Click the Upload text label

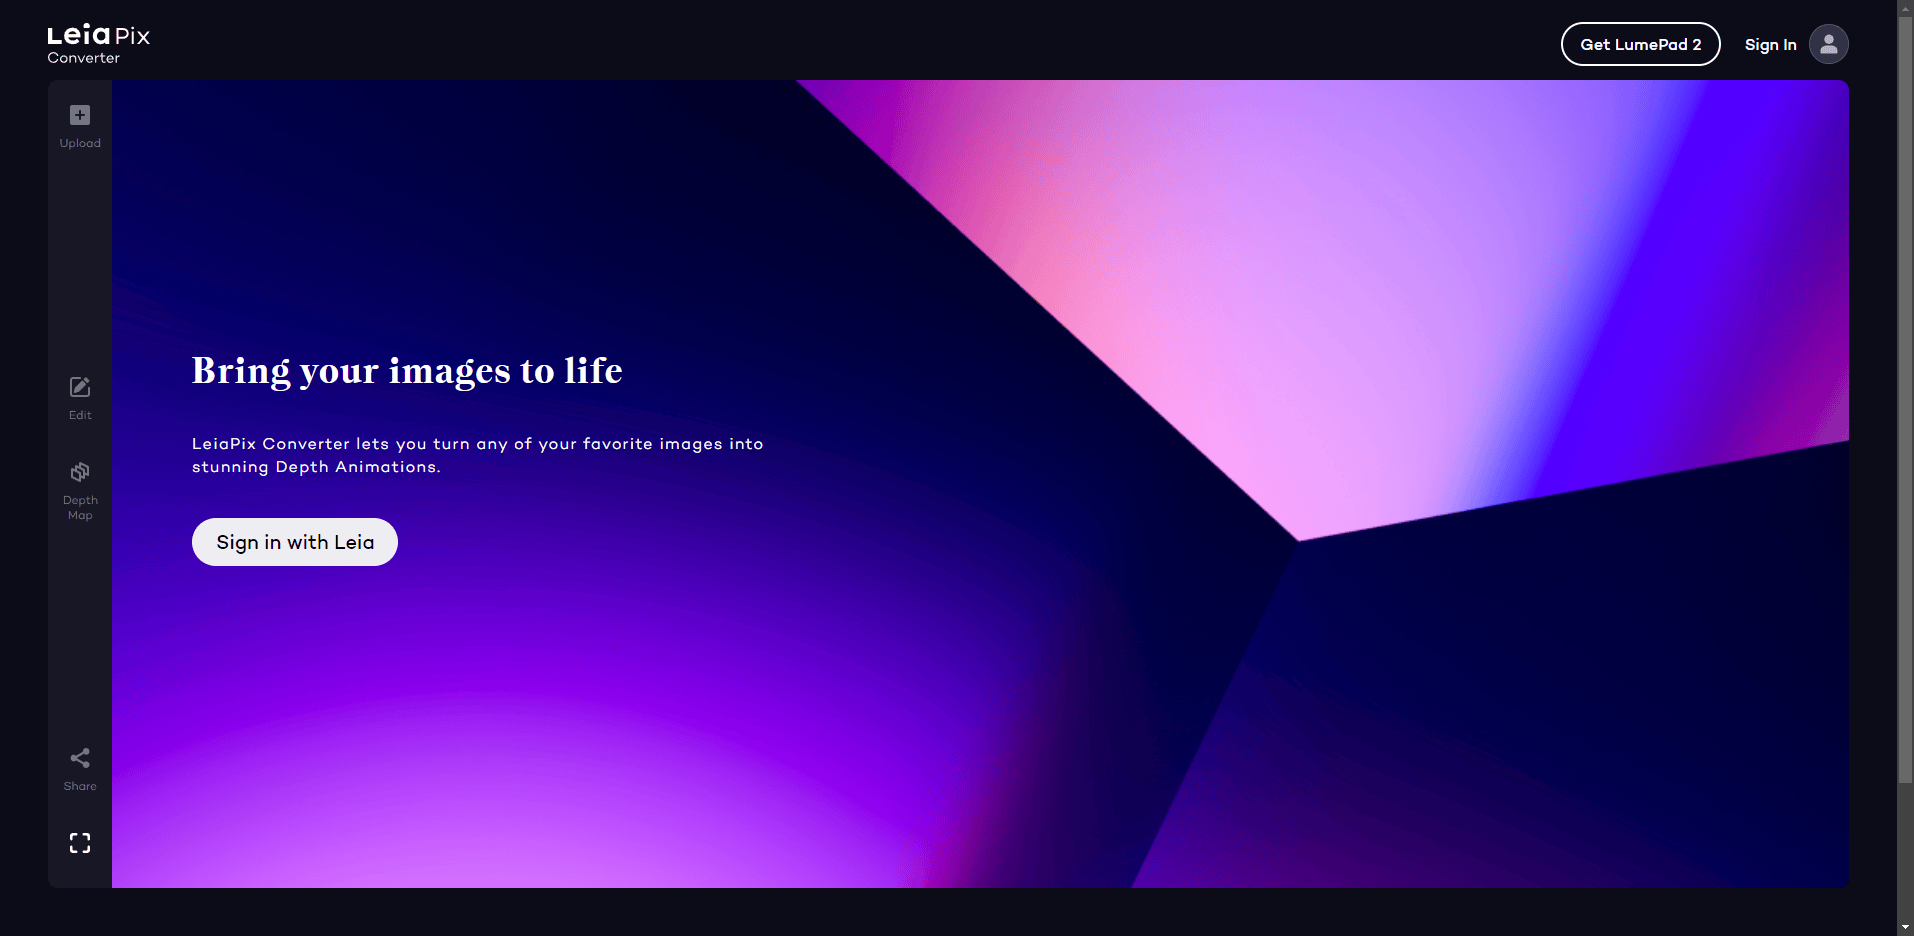pyautogui.click(x=80, y=143)
